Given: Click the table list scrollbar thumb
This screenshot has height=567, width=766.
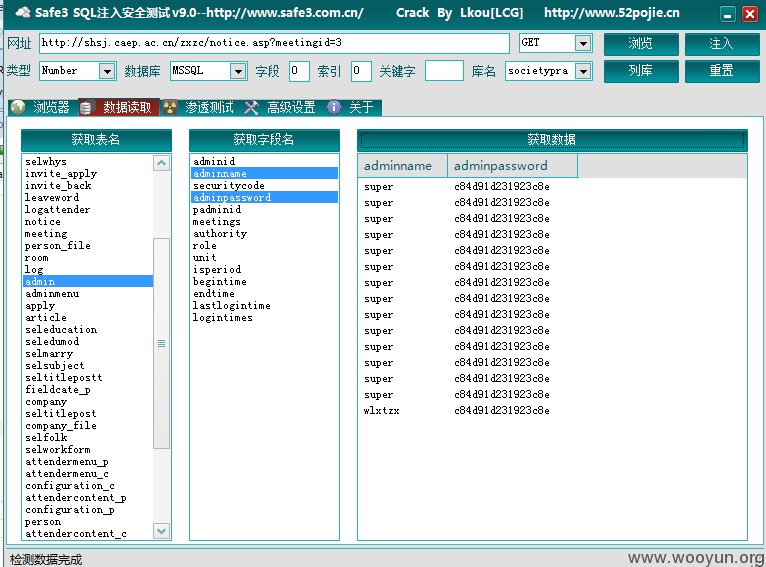Looking at the screenshot, I should pos(161,343).
